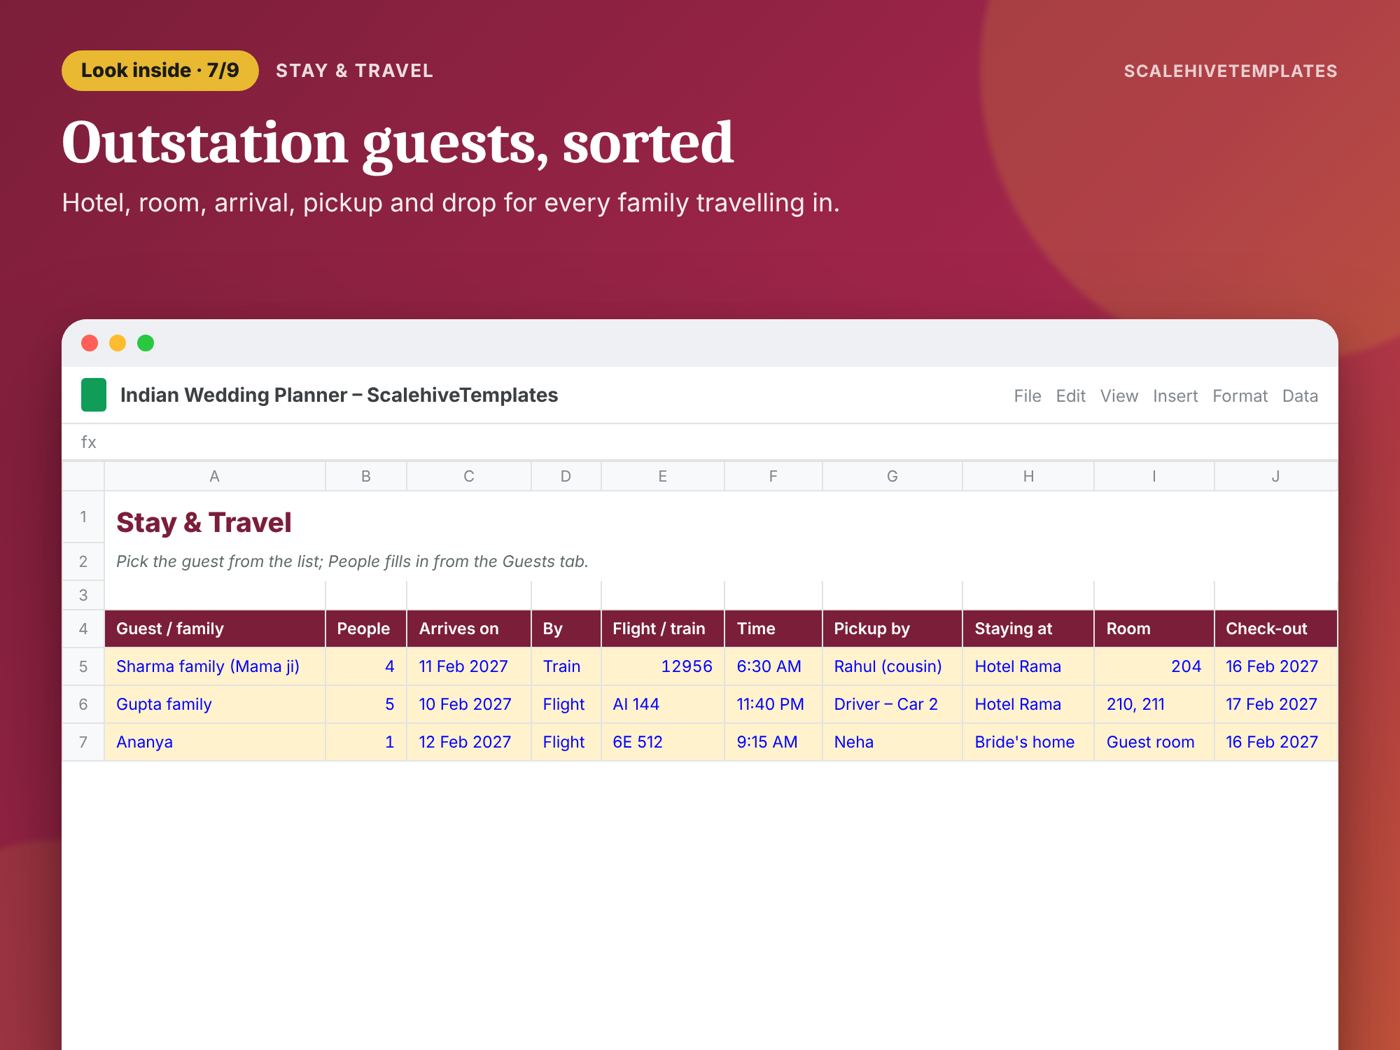Screen dimensions: 1400x1050
Task: Select row 5 header
Action: [x=83, y=667]
